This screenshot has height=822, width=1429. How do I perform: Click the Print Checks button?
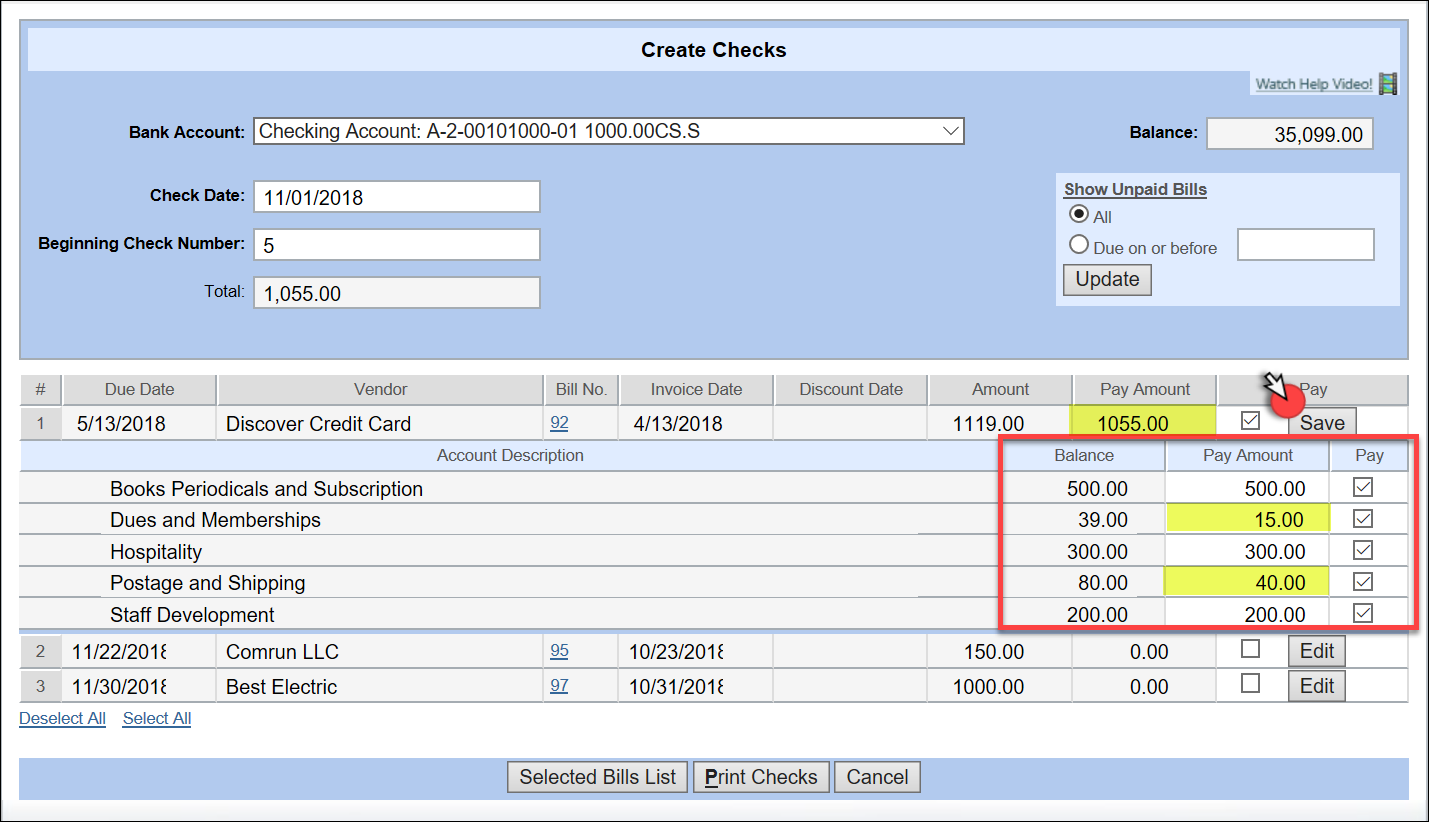761,777
